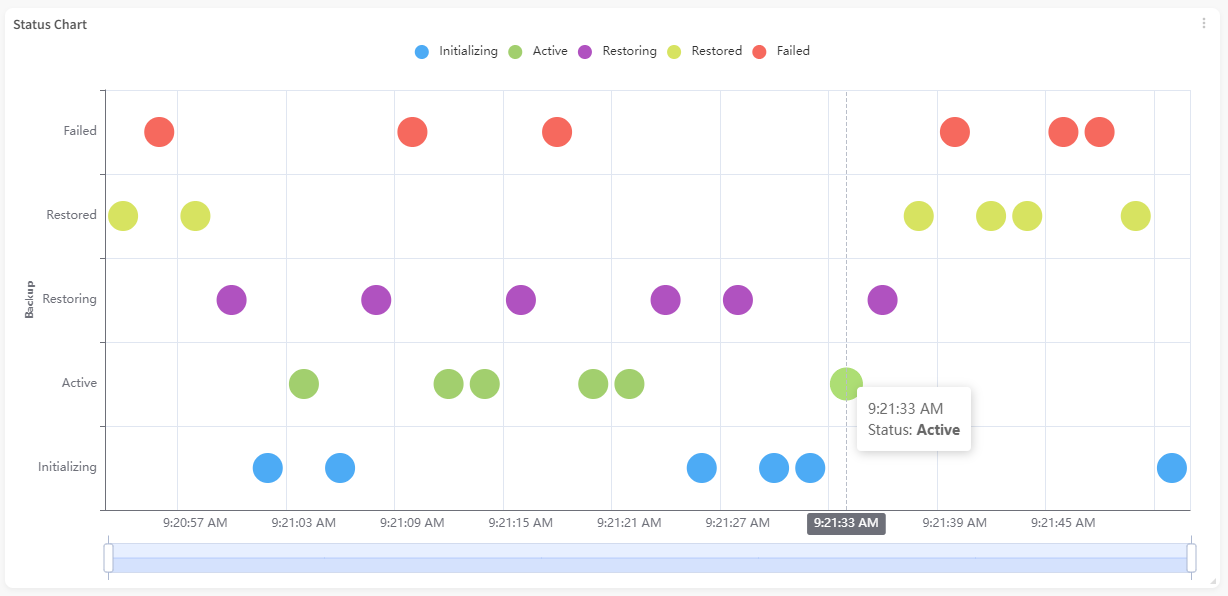Click the rightmost Initializing data point
The image size is (1228, 596).
[1171, 467]
